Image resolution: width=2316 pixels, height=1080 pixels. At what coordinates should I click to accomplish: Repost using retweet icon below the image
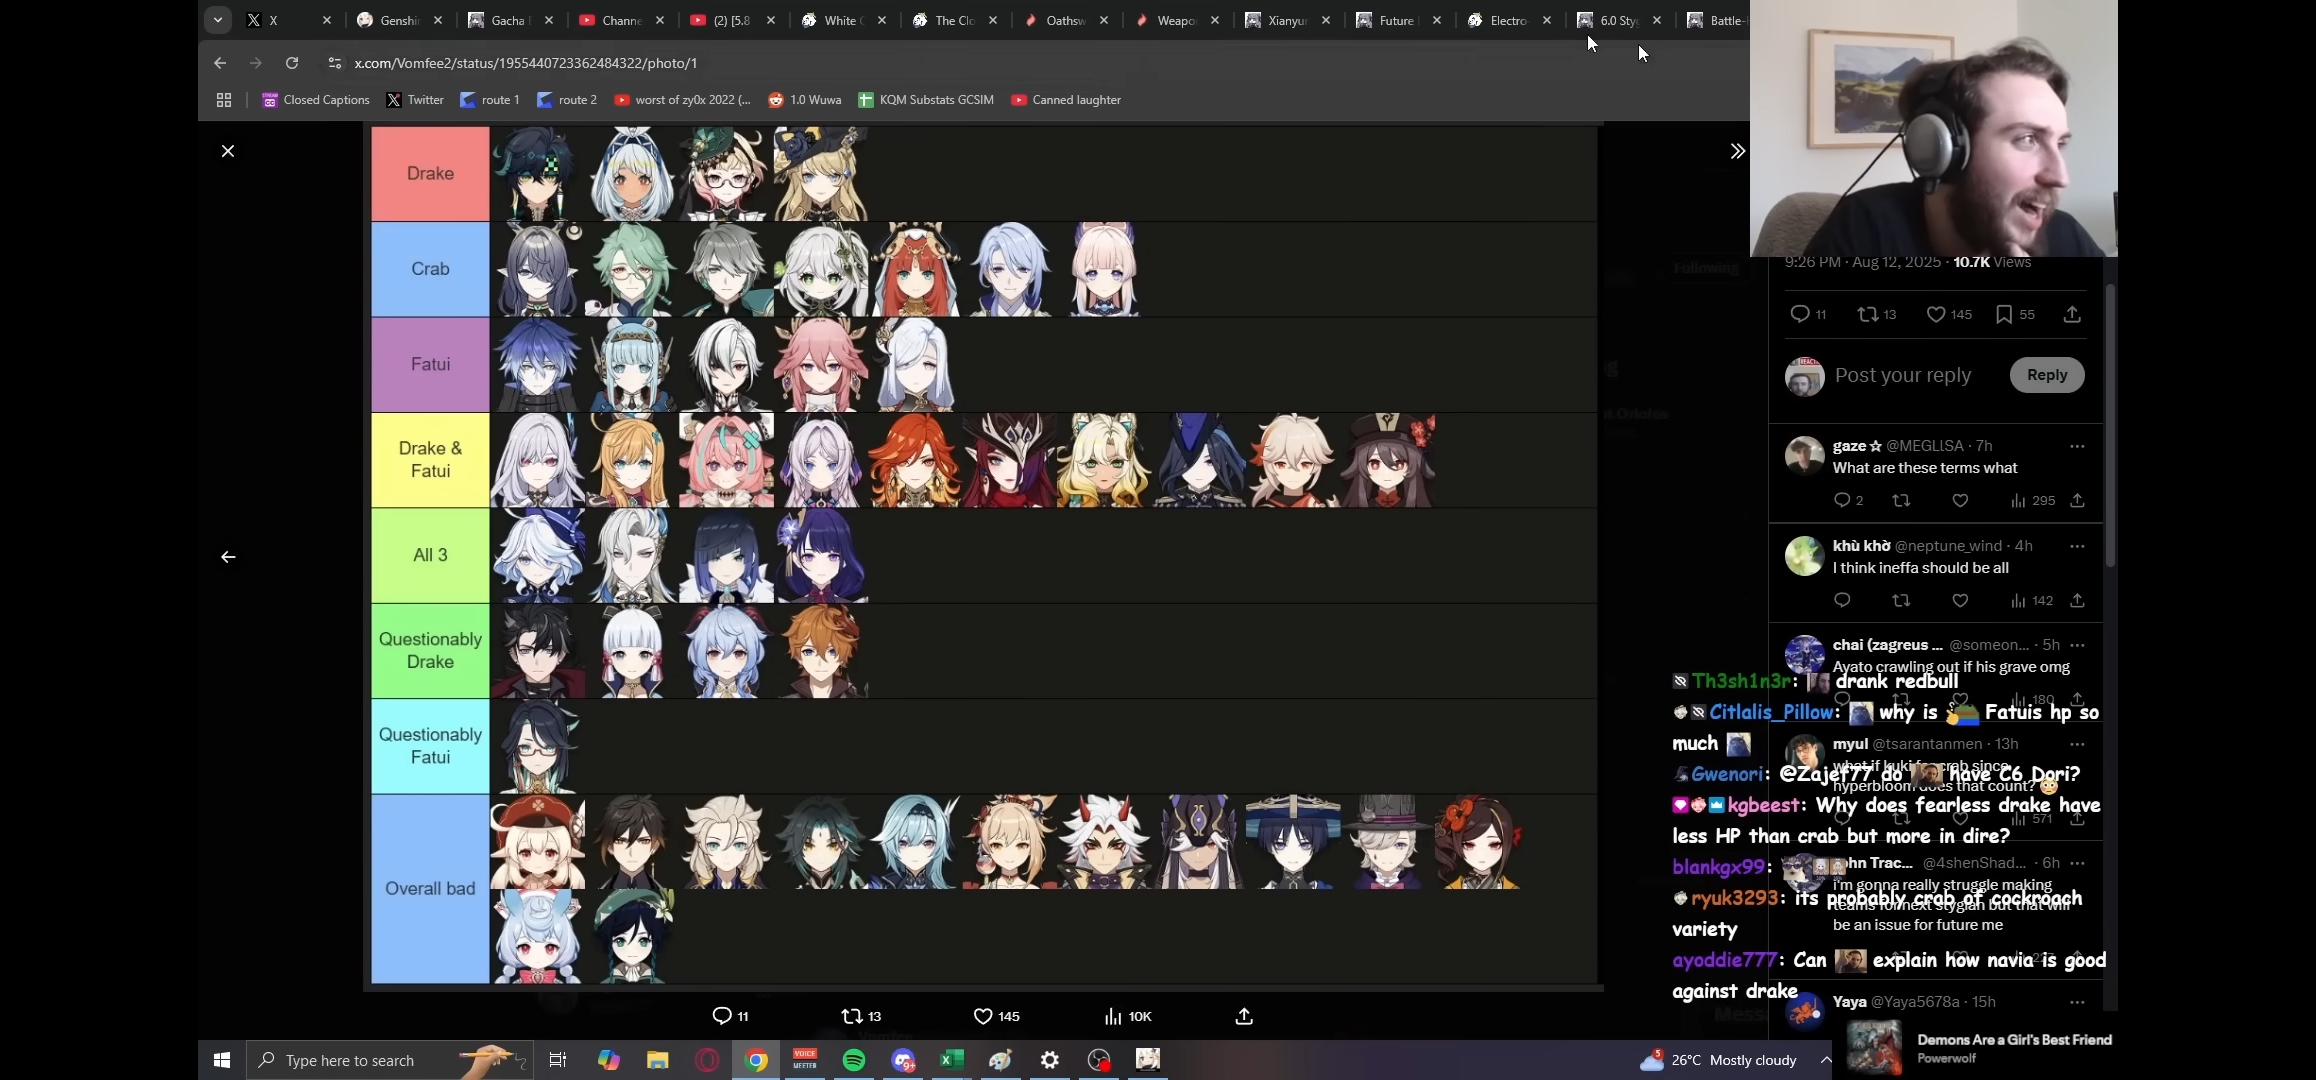(851, 1016)
